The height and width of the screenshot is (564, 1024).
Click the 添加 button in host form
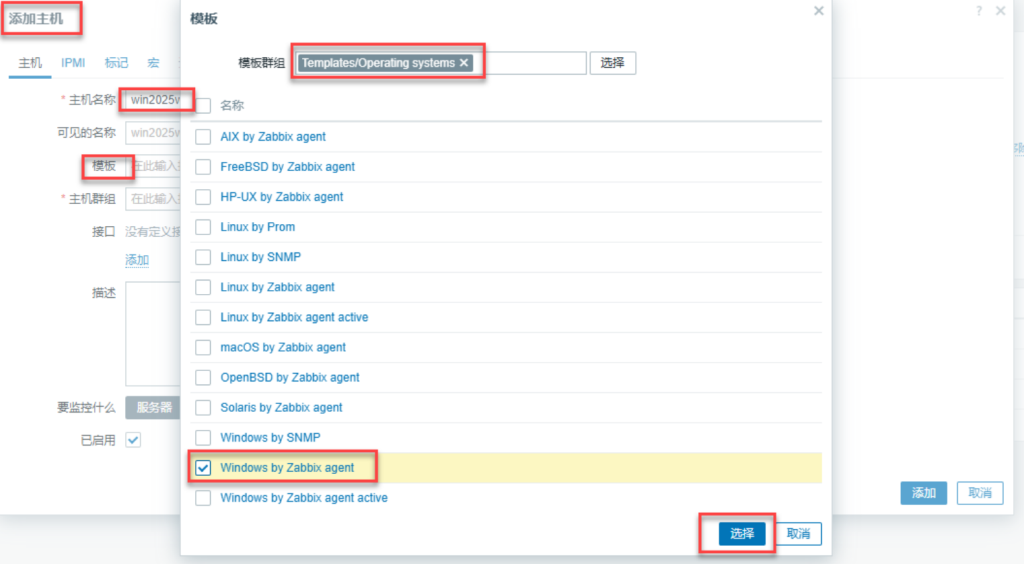tap(923, 493)
